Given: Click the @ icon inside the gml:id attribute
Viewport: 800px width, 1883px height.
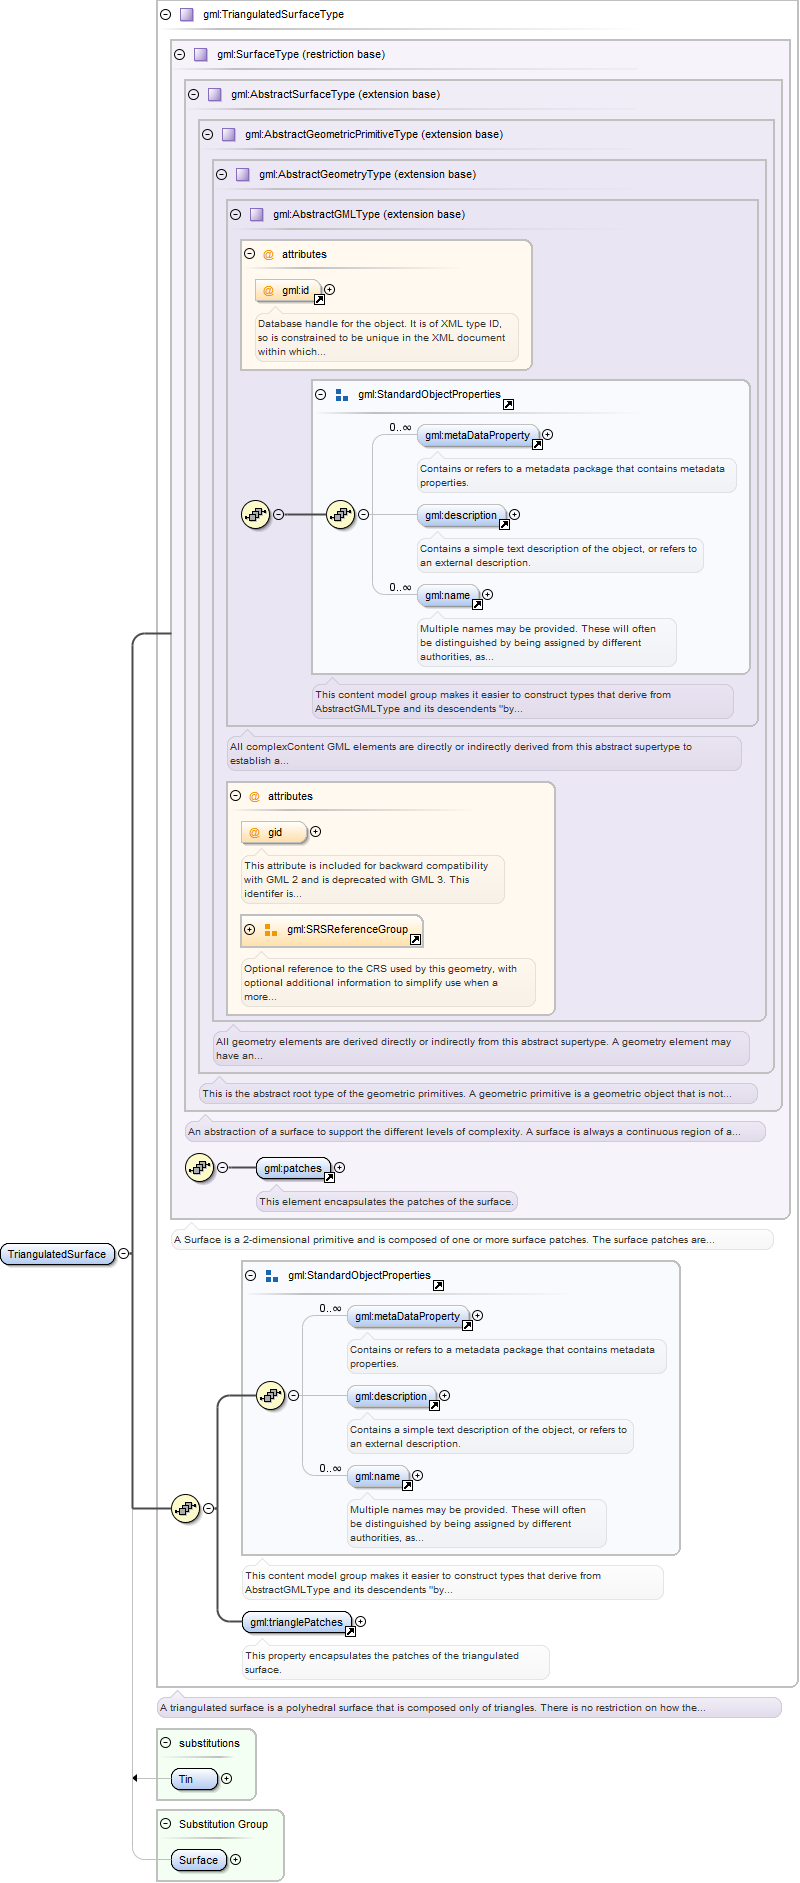Looking at the screenshot, I should [x=268, y=291].
